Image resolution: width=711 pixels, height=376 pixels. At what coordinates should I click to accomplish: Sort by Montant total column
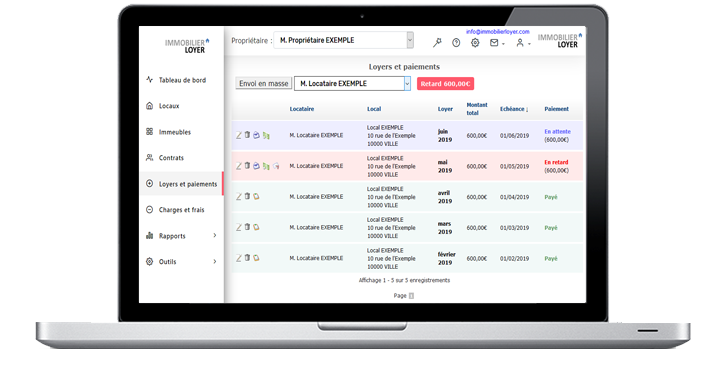477,109
